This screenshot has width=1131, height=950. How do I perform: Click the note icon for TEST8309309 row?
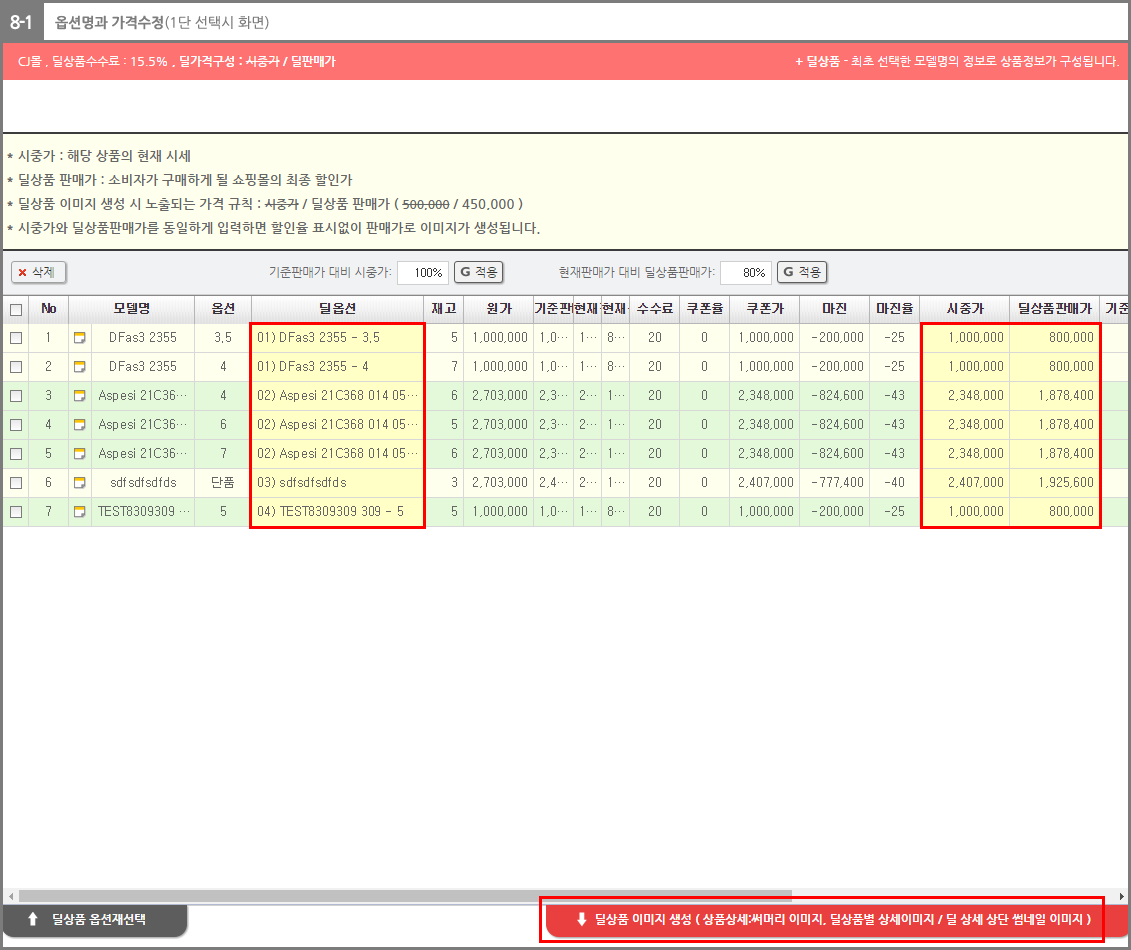pyautogui.click(x=80, y=512)
